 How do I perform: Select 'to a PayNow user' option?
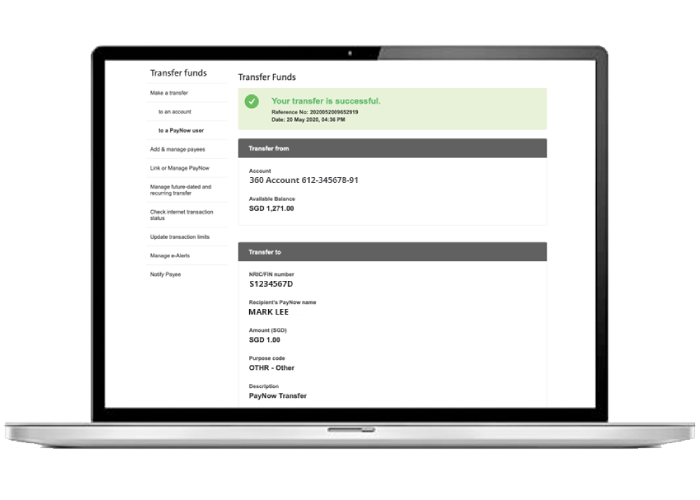click(181, 130)
